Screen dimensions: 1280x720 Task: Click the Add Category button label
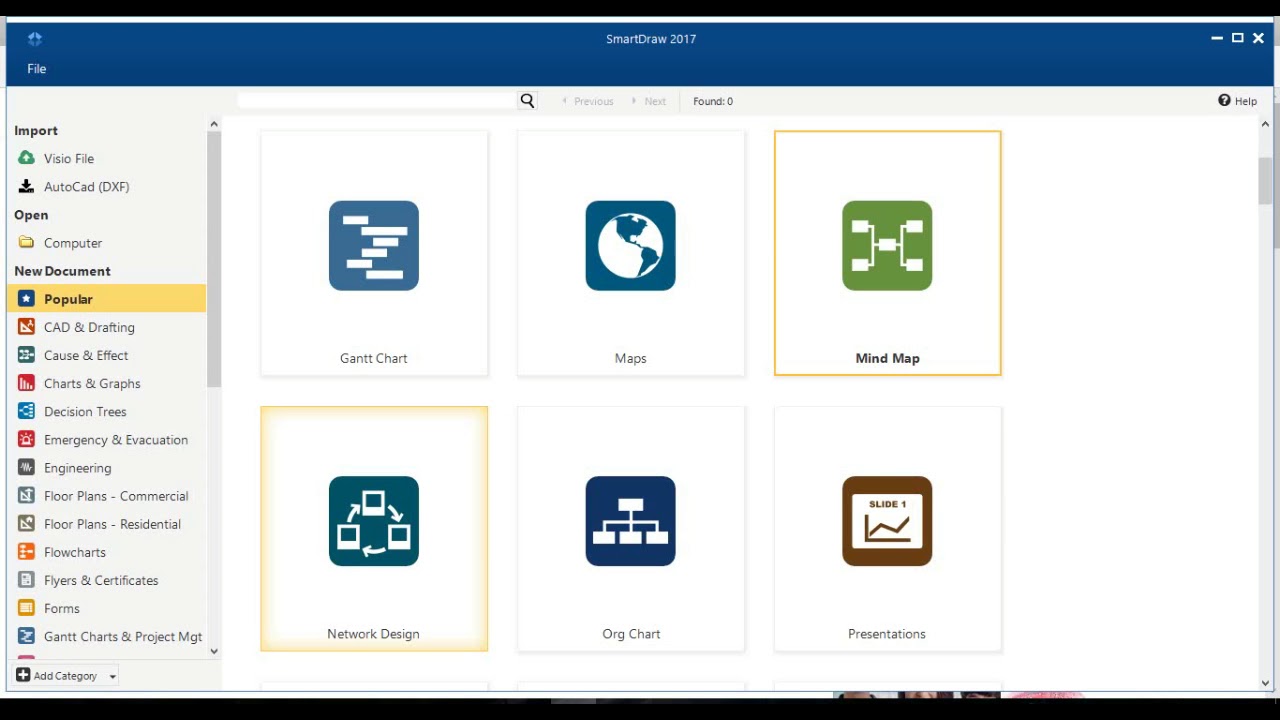pyautogui.click(x=65, y=676)
